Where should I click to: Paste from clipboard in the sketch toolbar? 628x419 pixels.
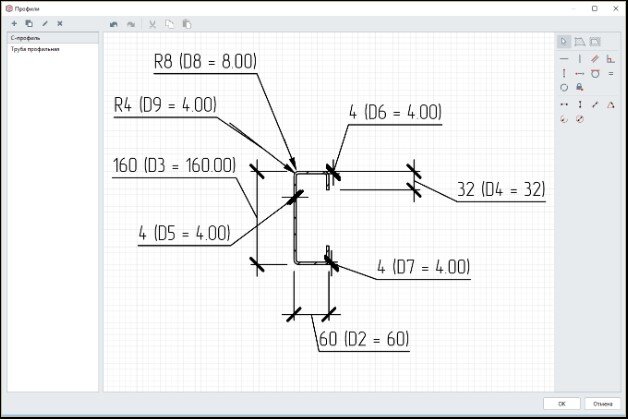187,24
